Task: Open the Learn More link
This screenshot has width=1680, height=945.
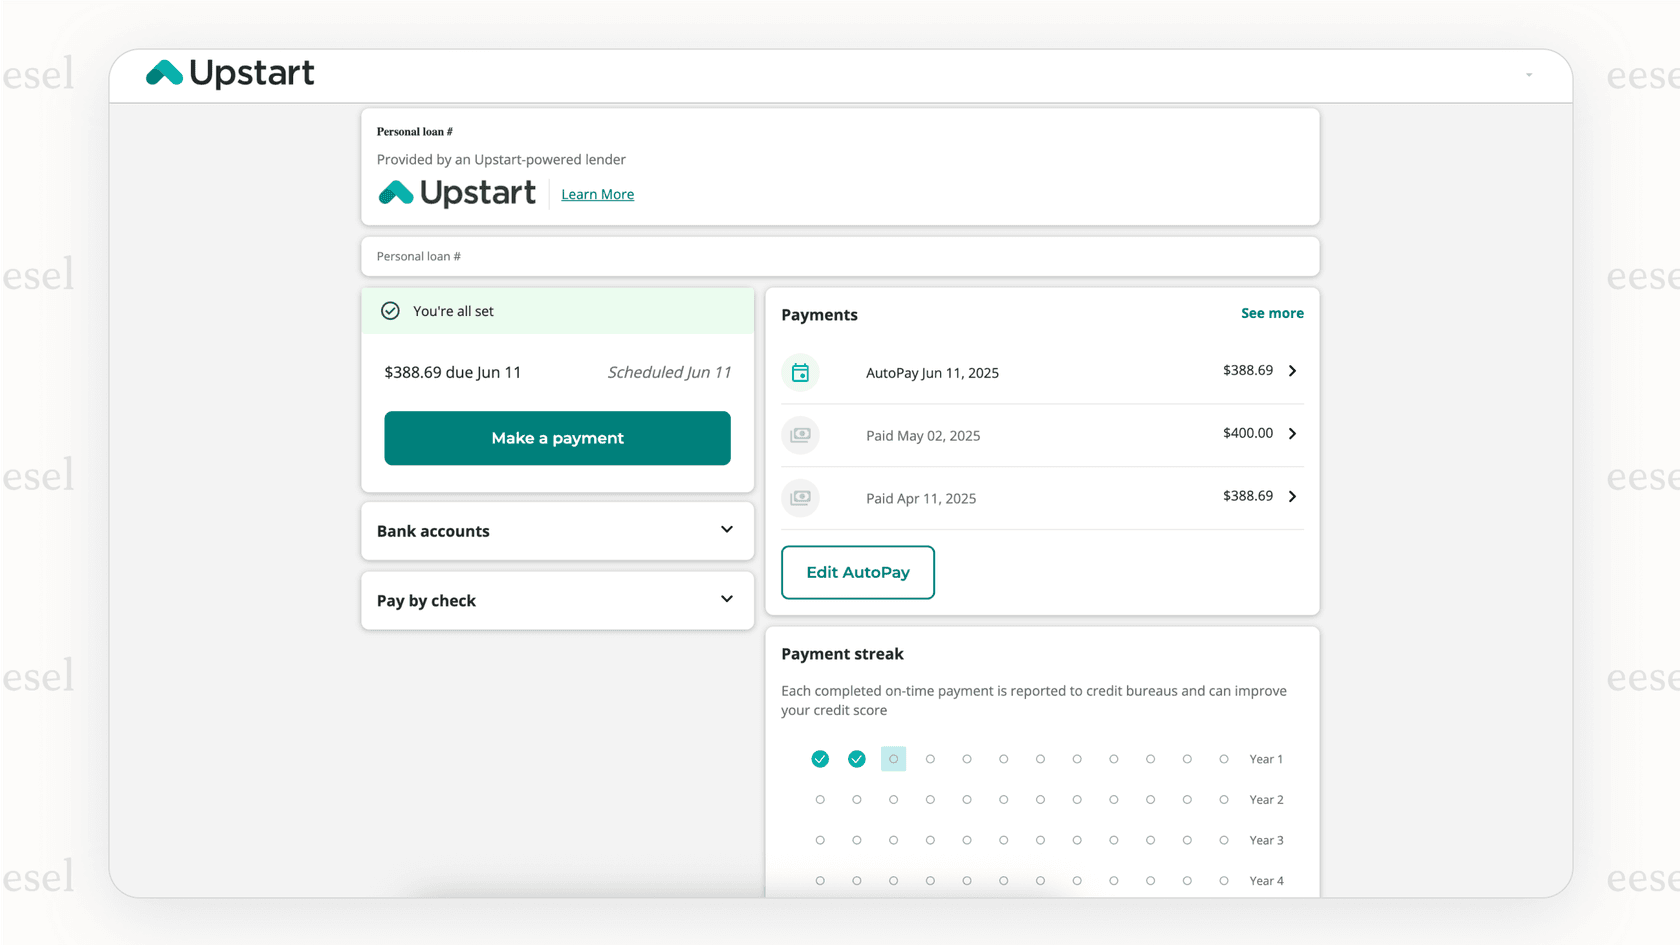Action: [597, 193]
